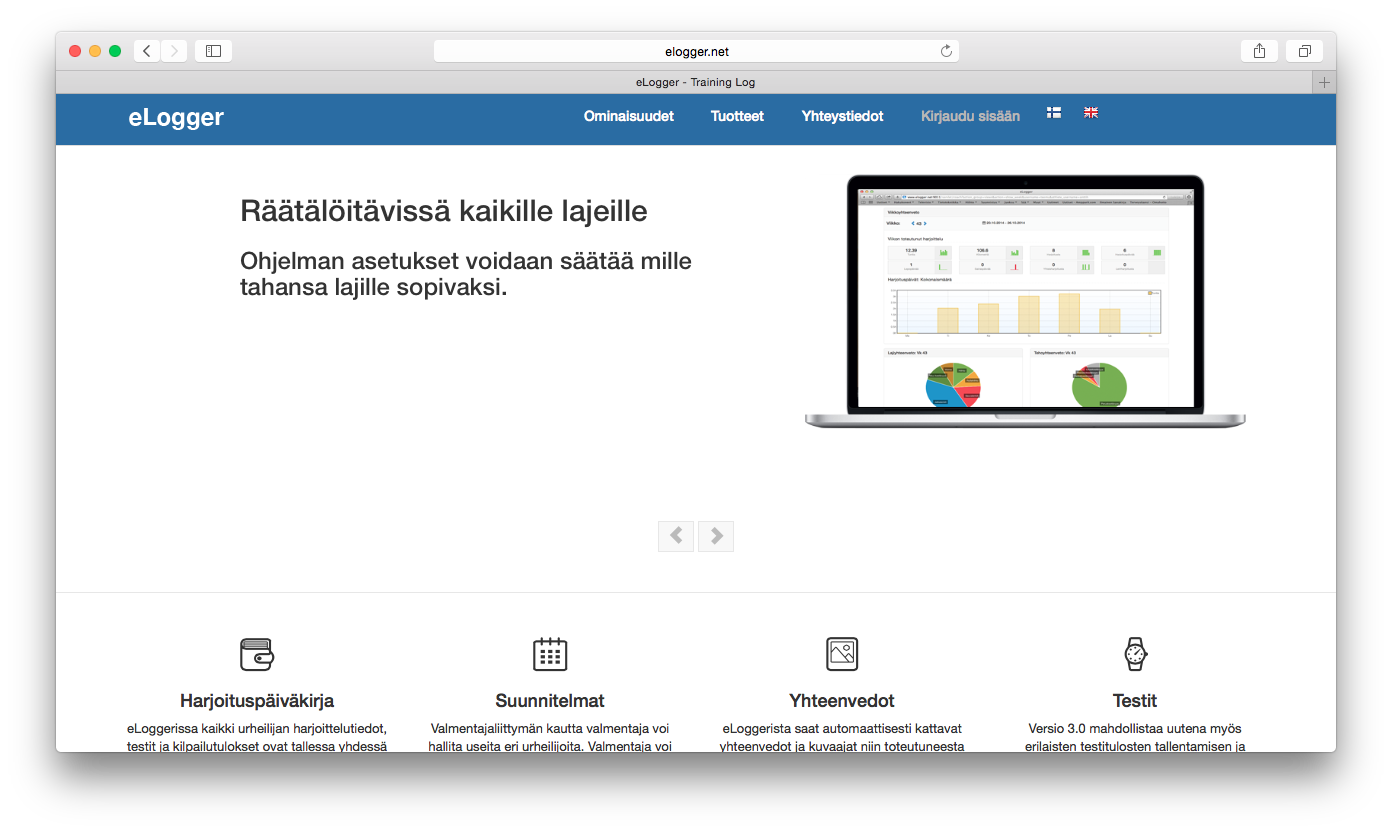Image resolution: width=1392 pixels, height=832 pixels.
Task: Reload the page with the refresh icon
Action: point(946,51)
